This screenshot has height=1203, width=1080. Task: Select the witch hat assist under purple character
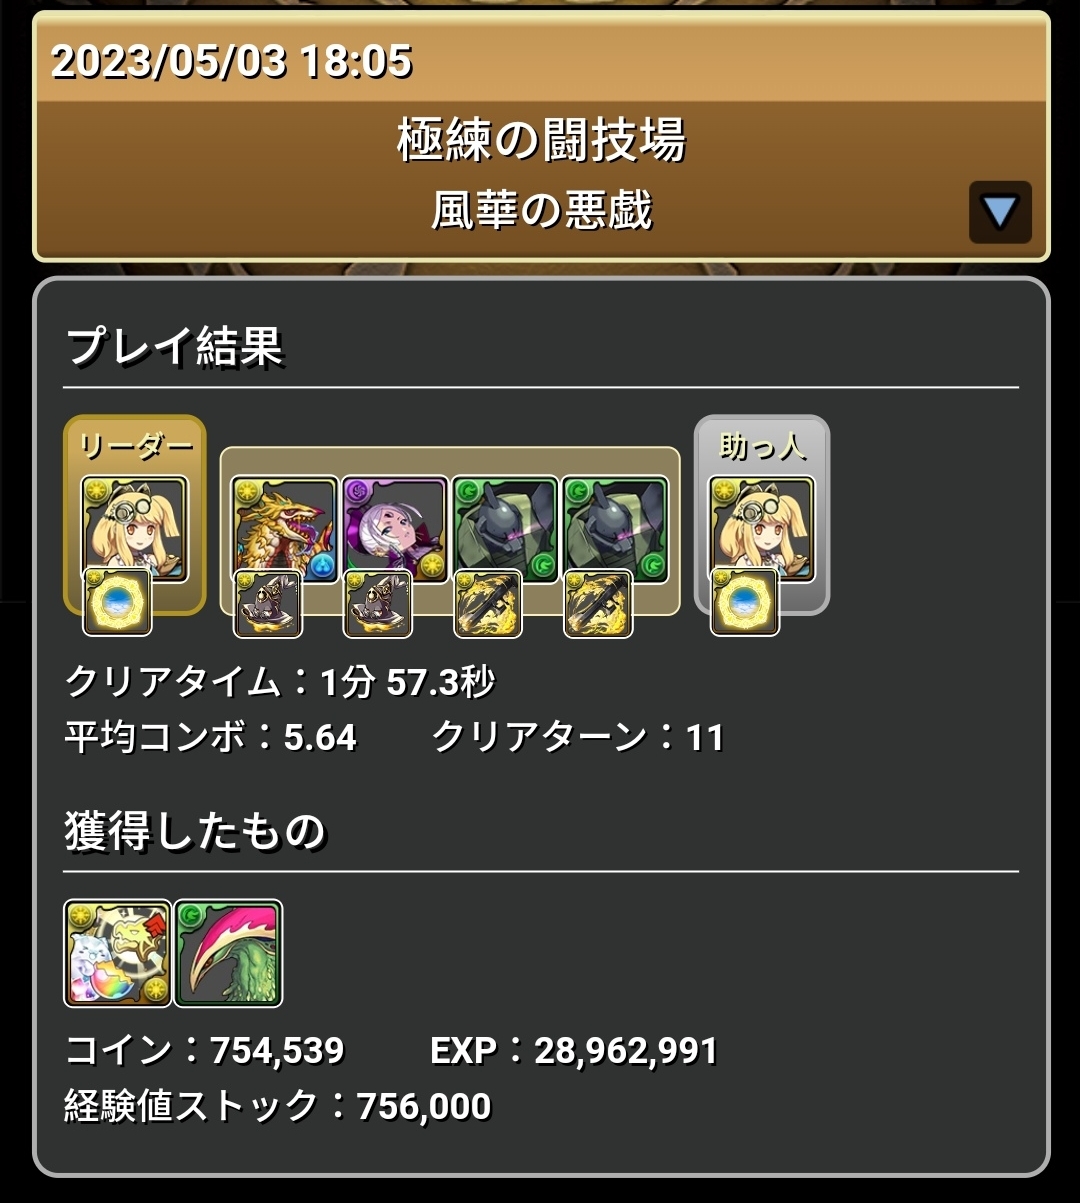(x=377, y=604)
